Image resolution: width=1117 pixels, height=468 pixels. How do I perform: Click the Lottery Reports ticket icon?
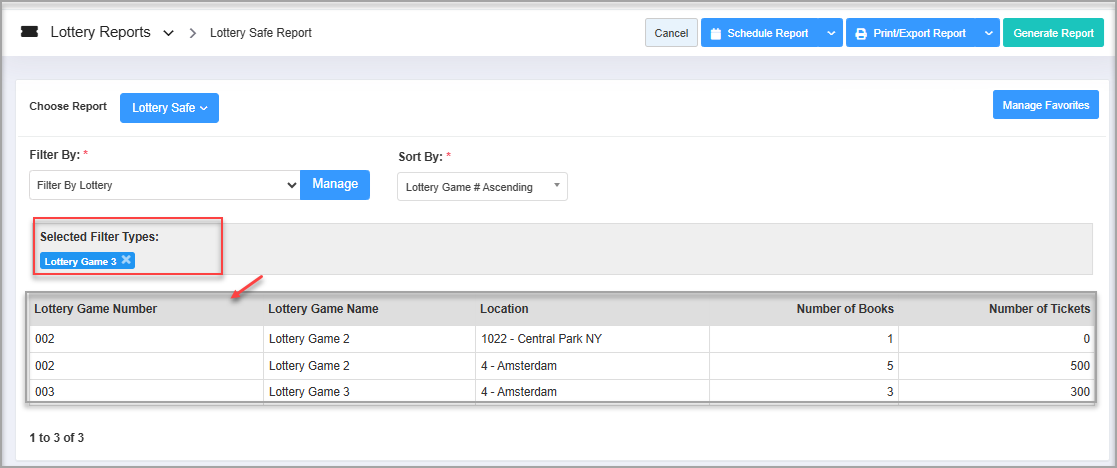pos(30,32)
